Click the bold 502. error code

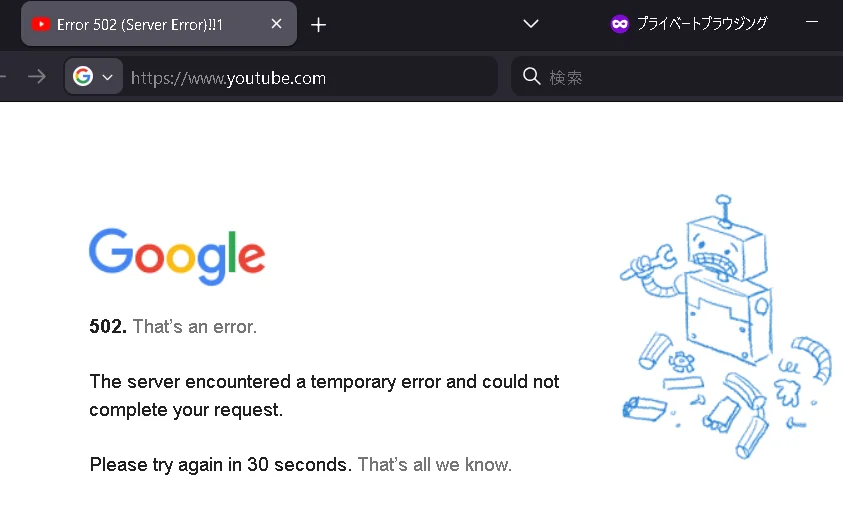[108, 326]
